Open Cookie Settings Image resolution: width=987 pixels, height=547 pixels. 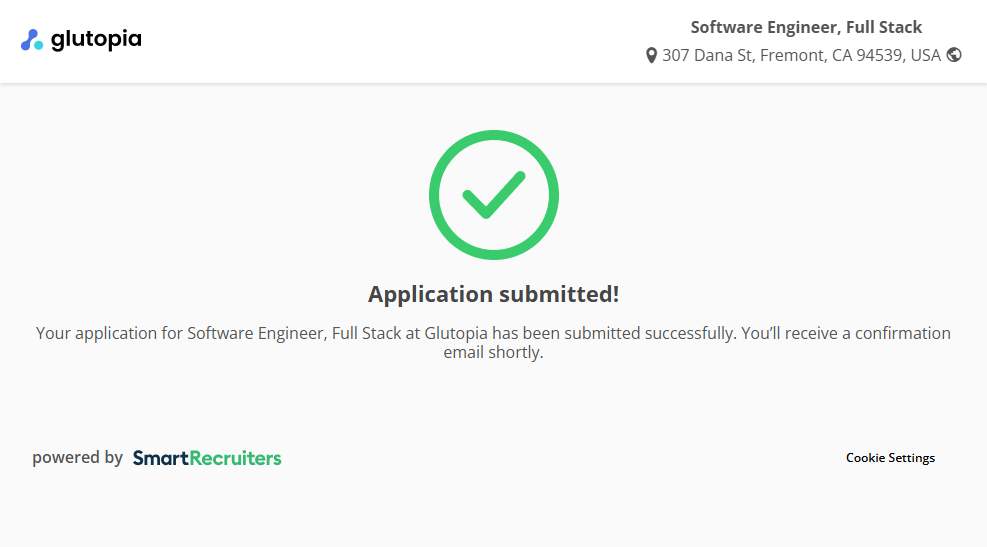coord(890,458)
